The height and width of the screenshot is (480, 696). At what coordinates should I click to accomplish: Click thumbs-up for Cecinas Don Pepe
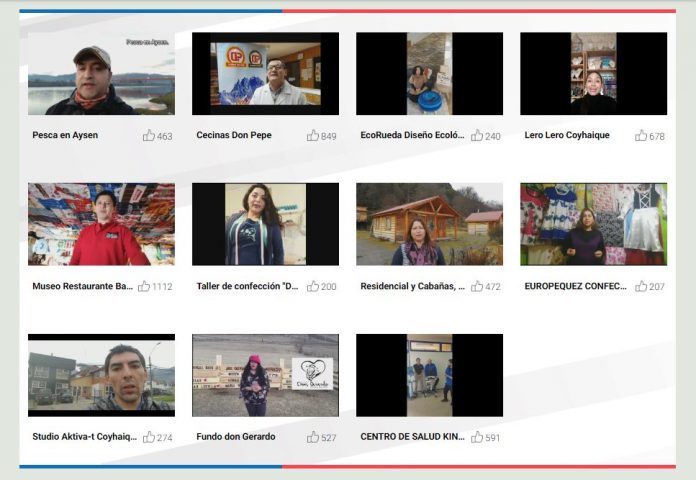313,135
